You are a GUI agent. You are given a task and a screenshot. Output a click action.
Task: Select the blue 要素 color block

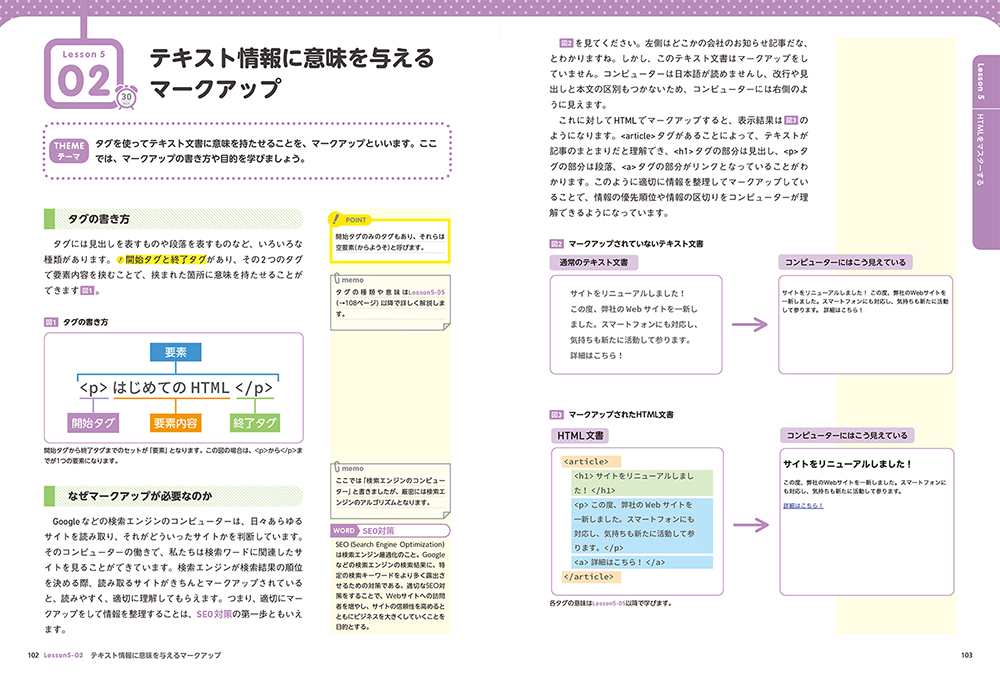(177, 351)
